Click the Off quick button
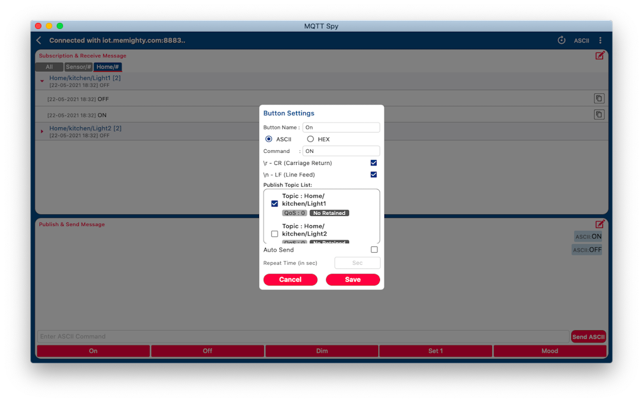This screenshot has height=402, width=643. pos(207,351)
